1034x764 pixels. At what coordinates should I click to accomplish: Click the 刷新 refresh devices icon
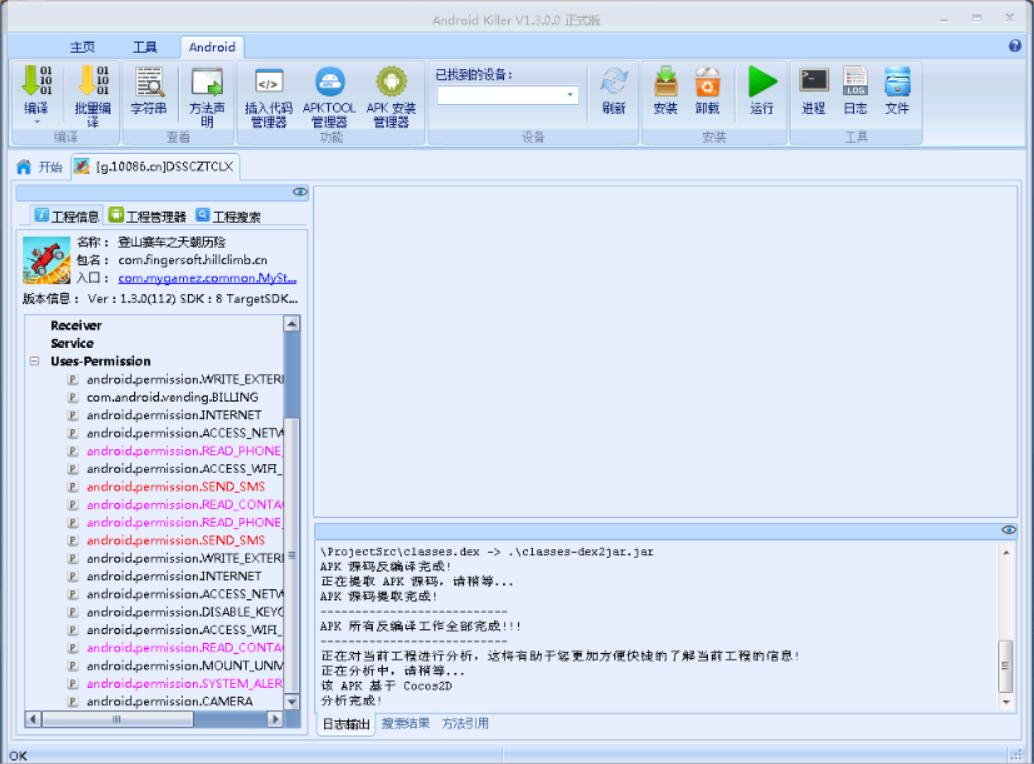614,82
